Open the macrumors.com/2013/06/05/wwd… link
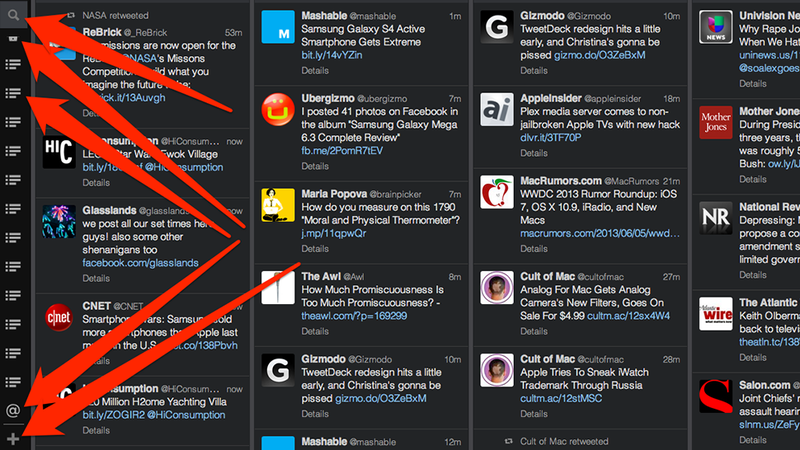Viewport: 800px width, 450px height. (600, 233)
